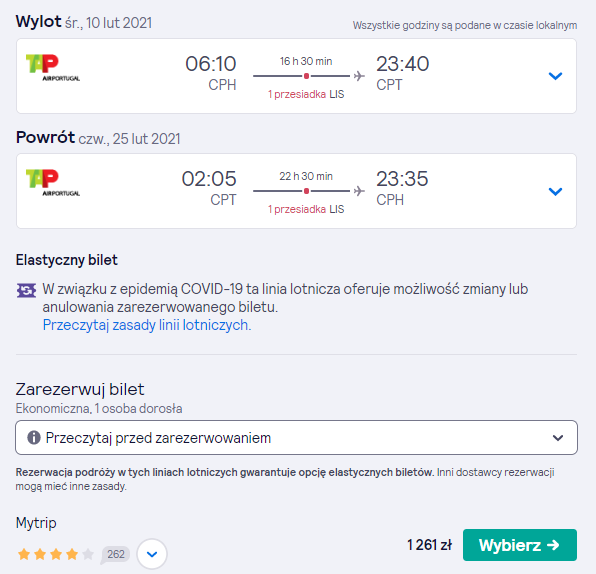Click the 262 reviews speech bubble
596x574 pixels.
115,555
